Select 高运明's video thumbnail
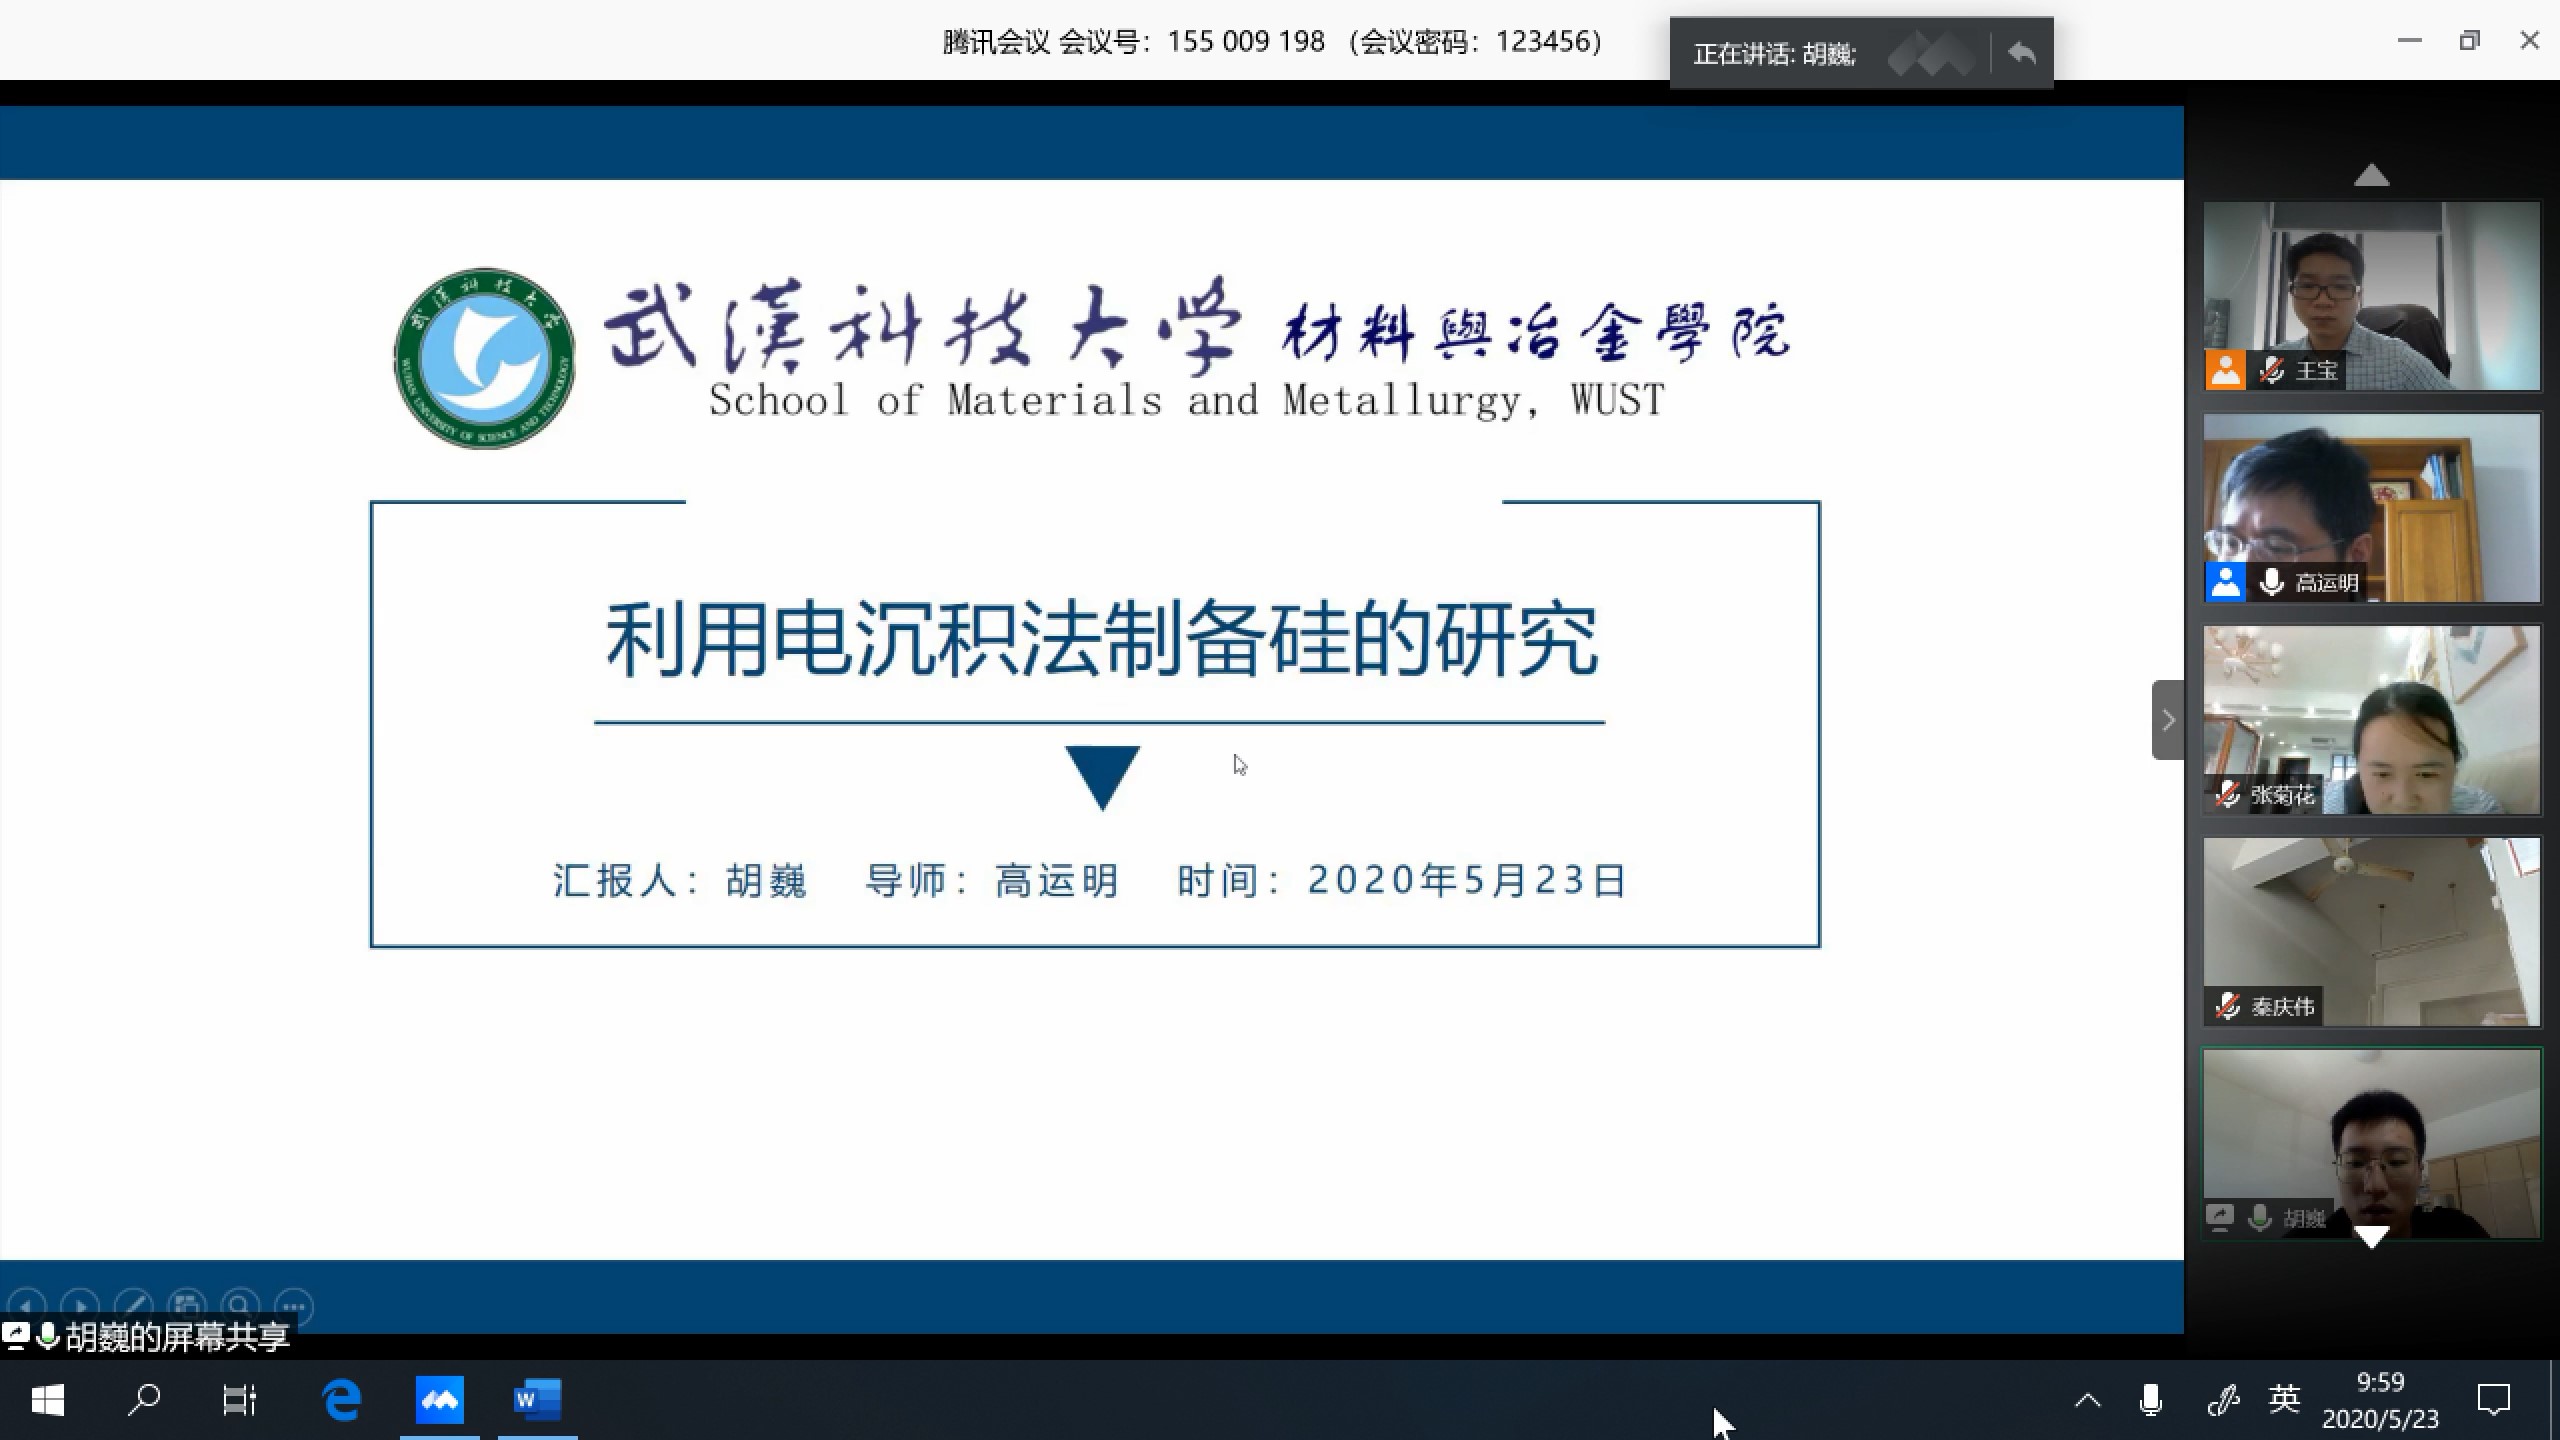Viewport: 2560px width, 1440px height. click(x=2371, y=507)
